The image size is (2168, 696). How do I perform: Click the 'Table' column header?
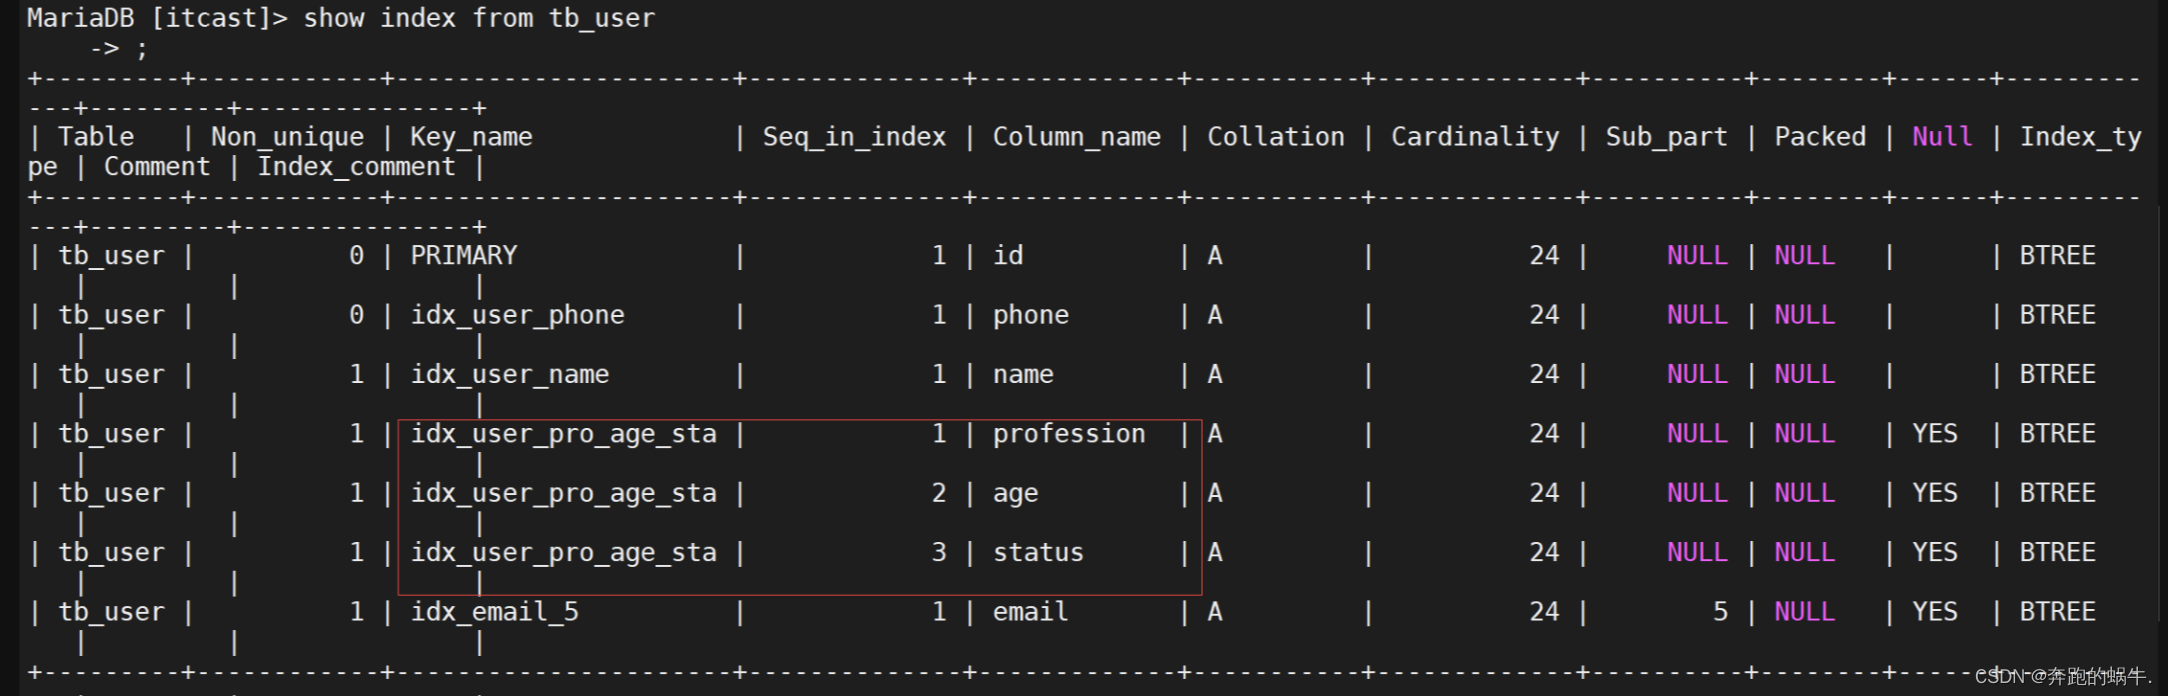96,137
